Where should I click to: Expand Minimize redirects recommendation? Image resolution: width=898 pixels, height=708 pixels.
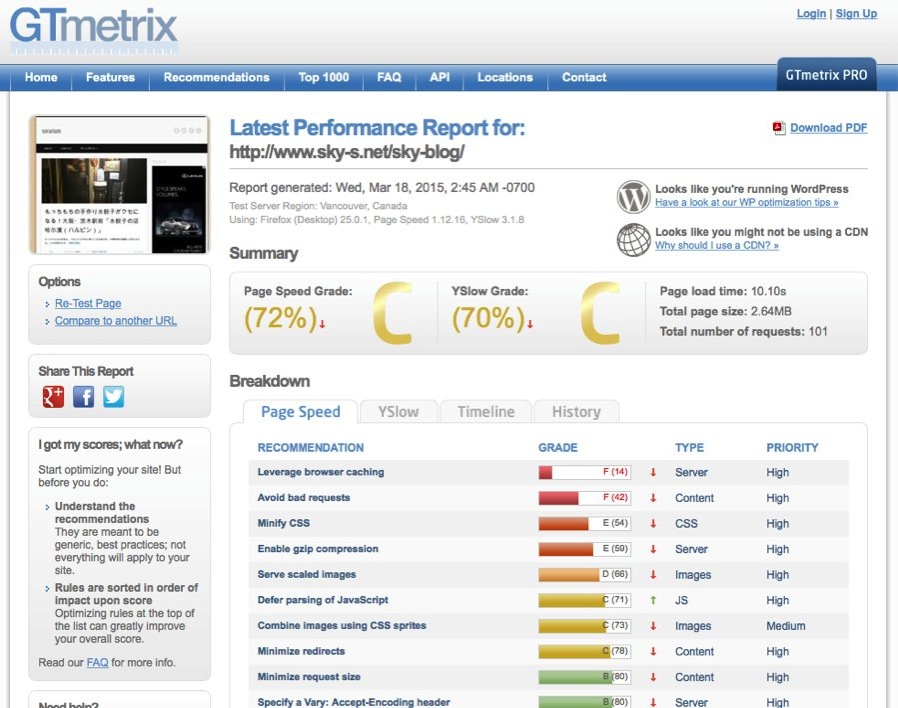coord(301,651)
